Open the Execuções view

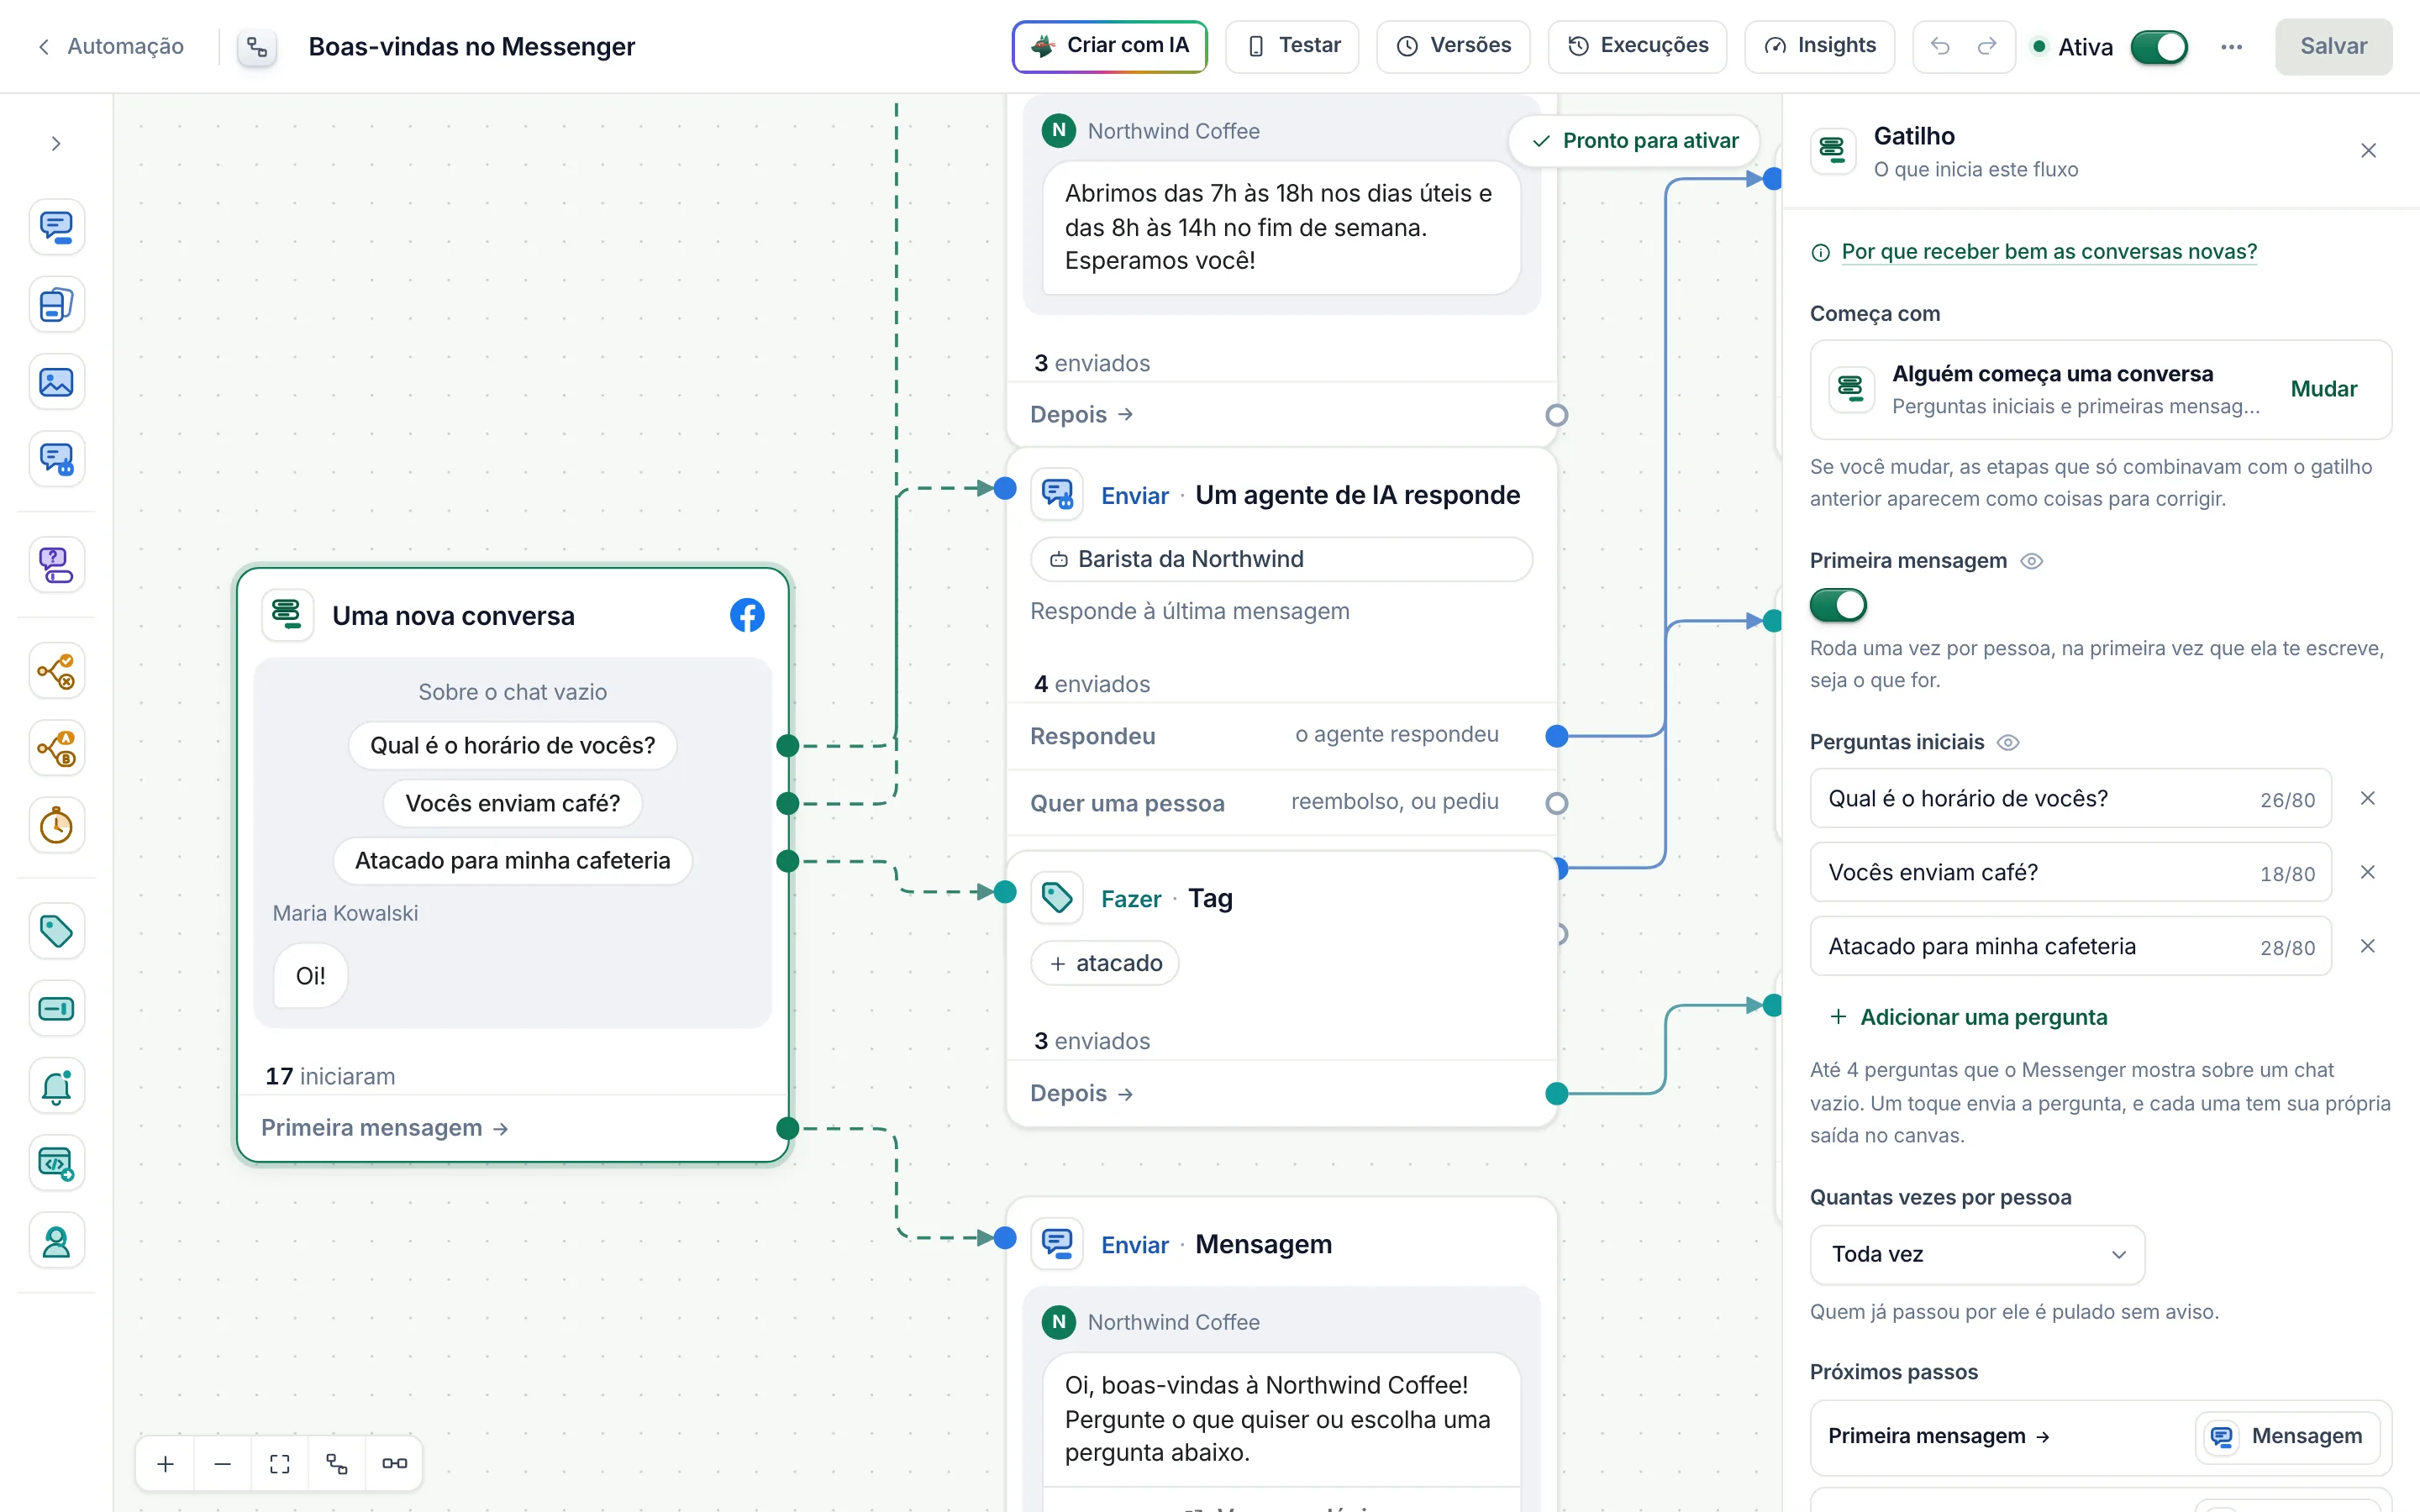click(x=1637, y=46)
